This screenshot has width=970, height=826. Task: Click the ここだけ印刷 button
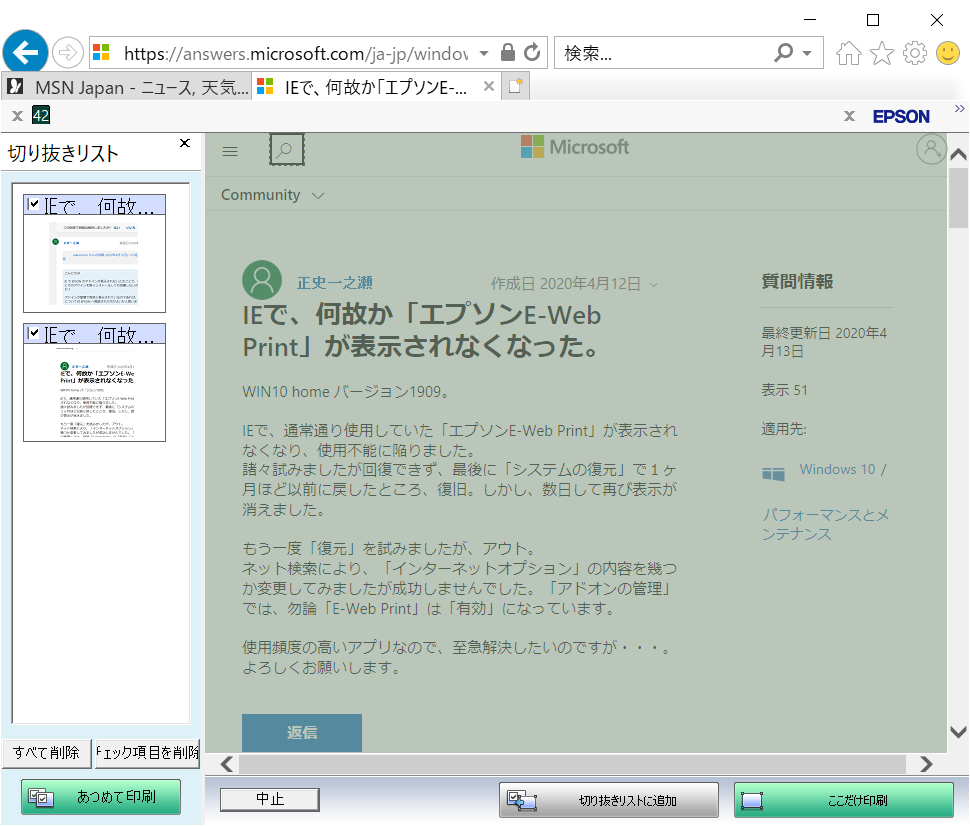click(844, 800)
